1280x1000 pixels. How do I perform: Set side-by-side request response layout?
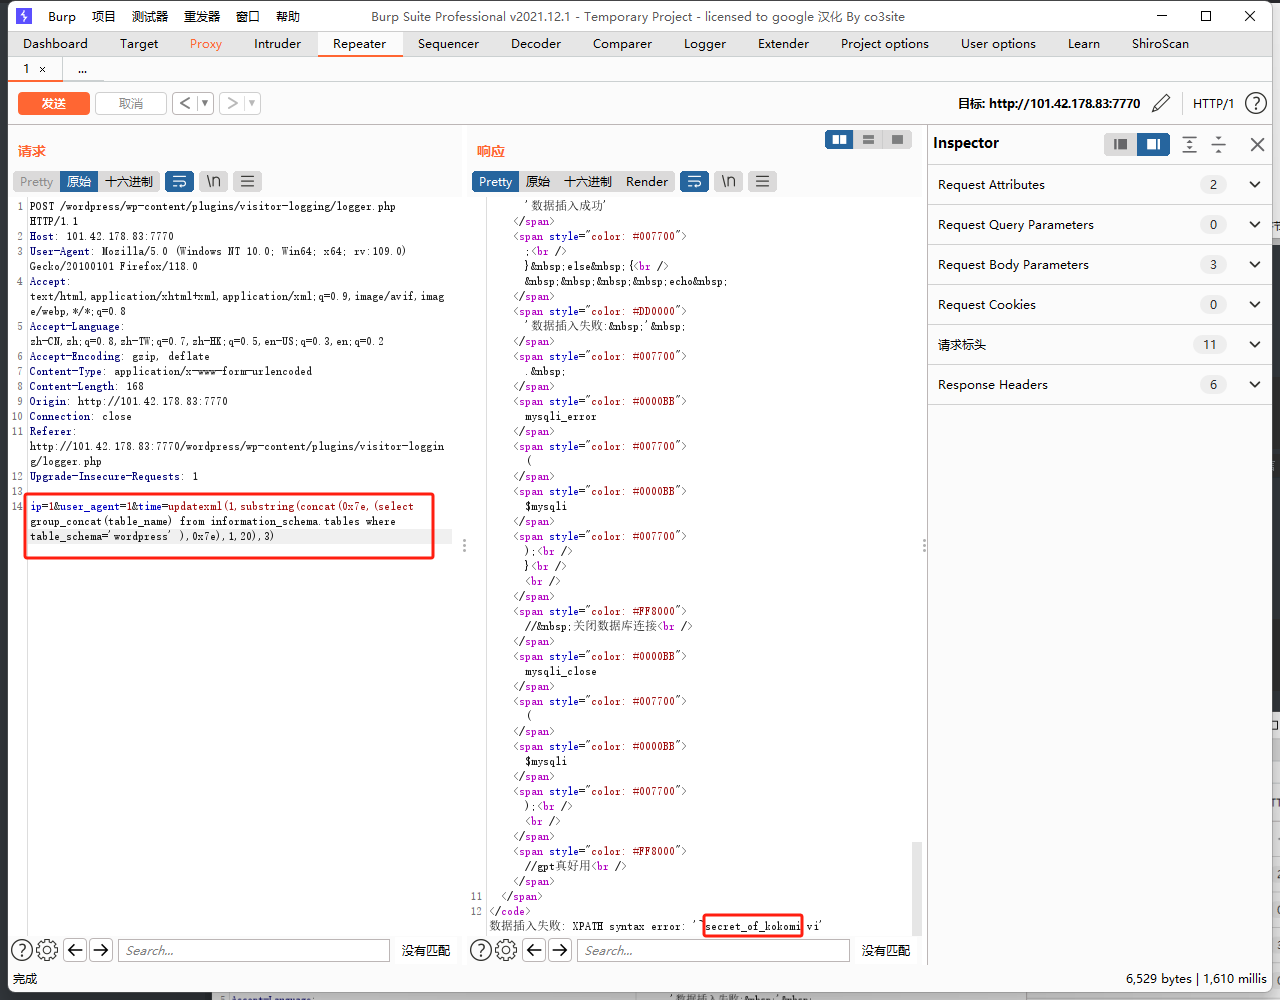tap(839, 140)
